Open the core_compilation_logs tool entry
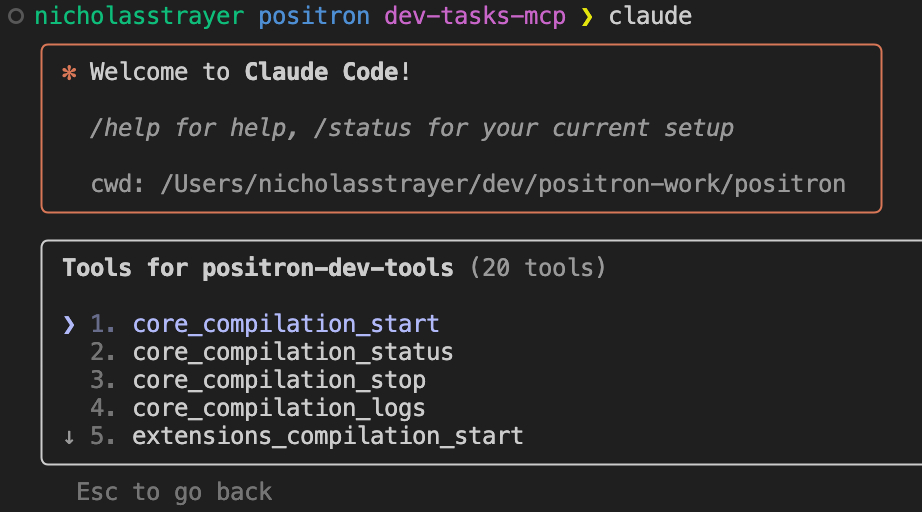The width and height of the screenshot is (922, 512). [279, 408]
